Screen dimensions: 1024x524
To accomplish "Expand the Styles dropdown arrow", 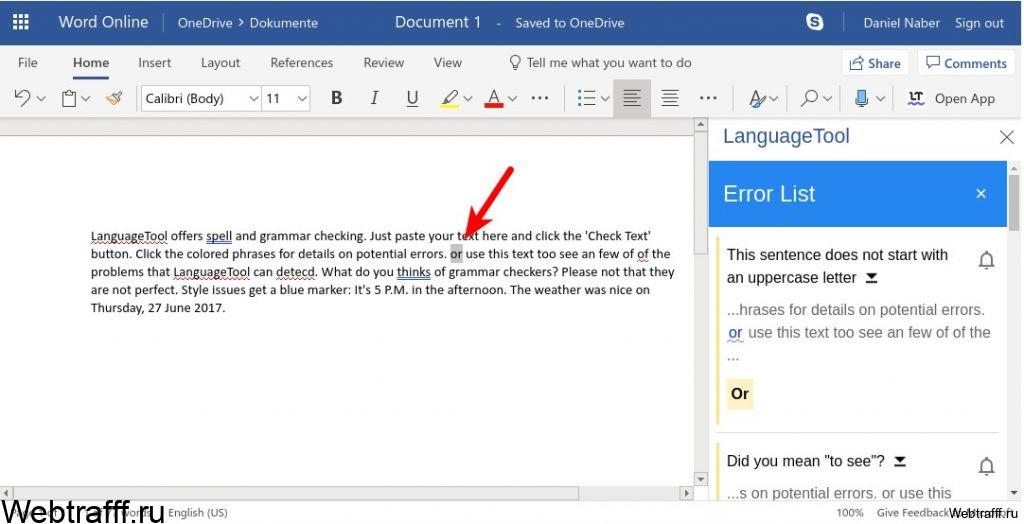I will click(774, 99).
